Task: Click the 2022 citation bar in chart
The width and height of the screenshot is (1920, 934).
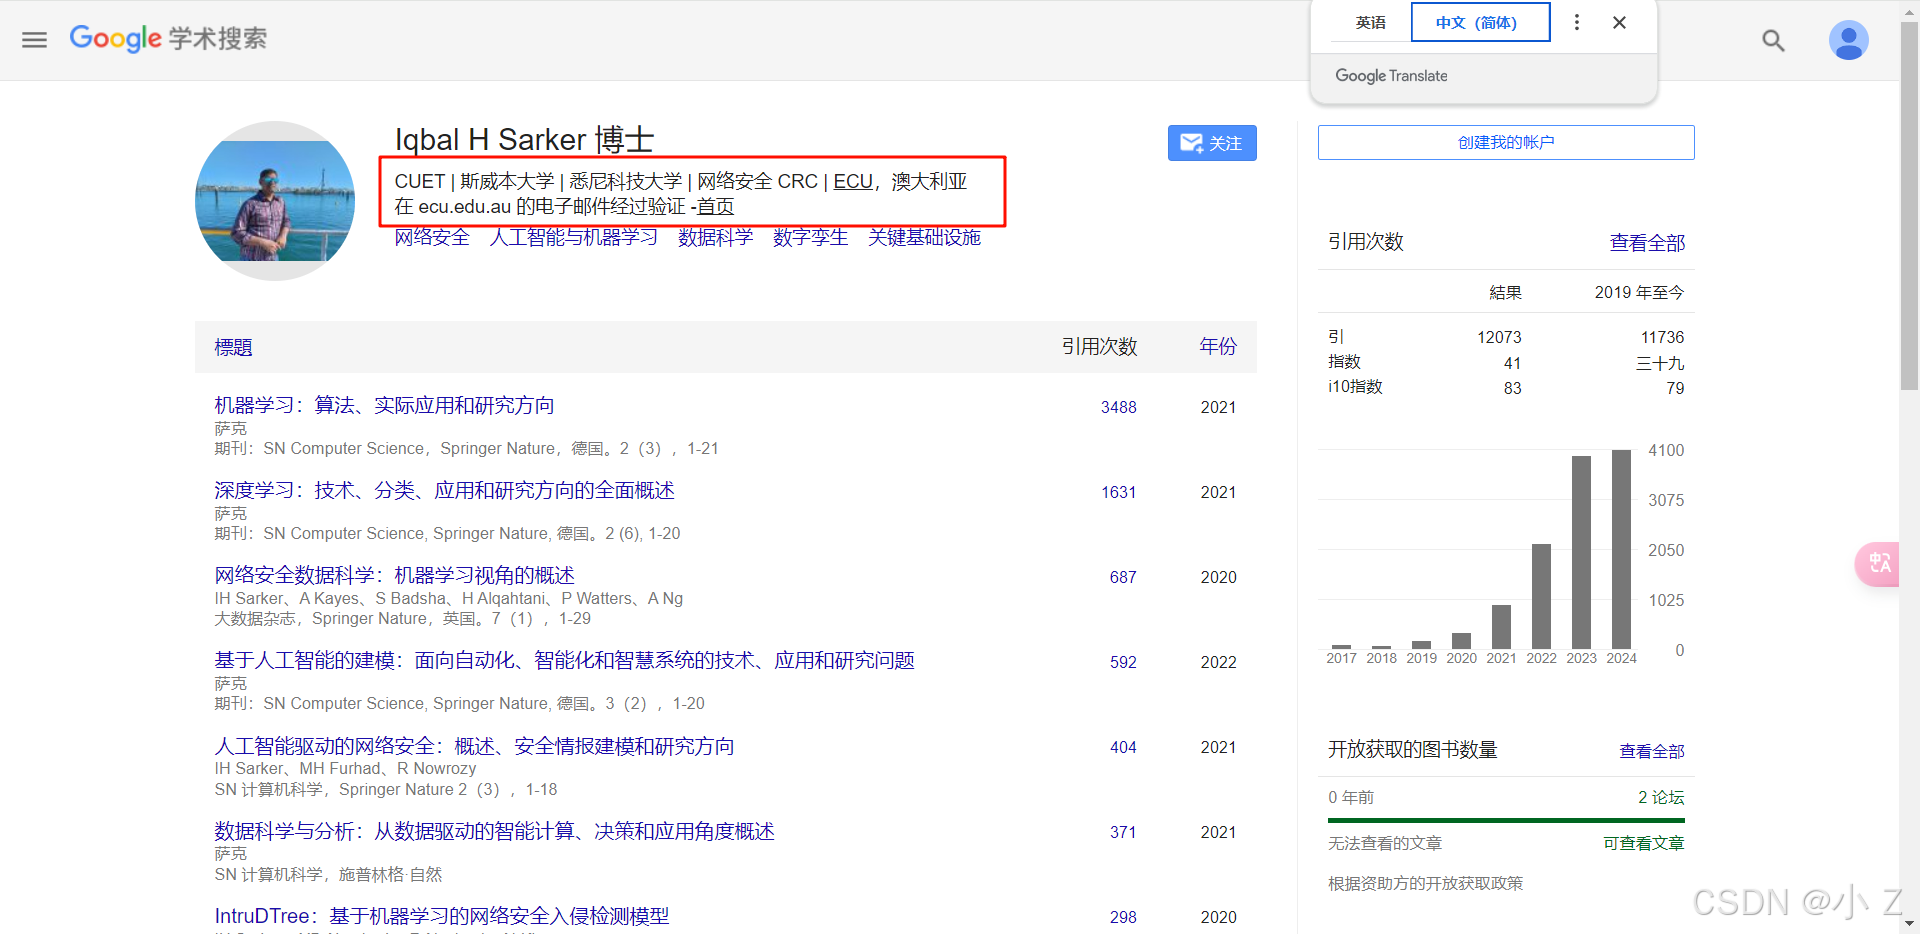Action: coord(1542,596)
